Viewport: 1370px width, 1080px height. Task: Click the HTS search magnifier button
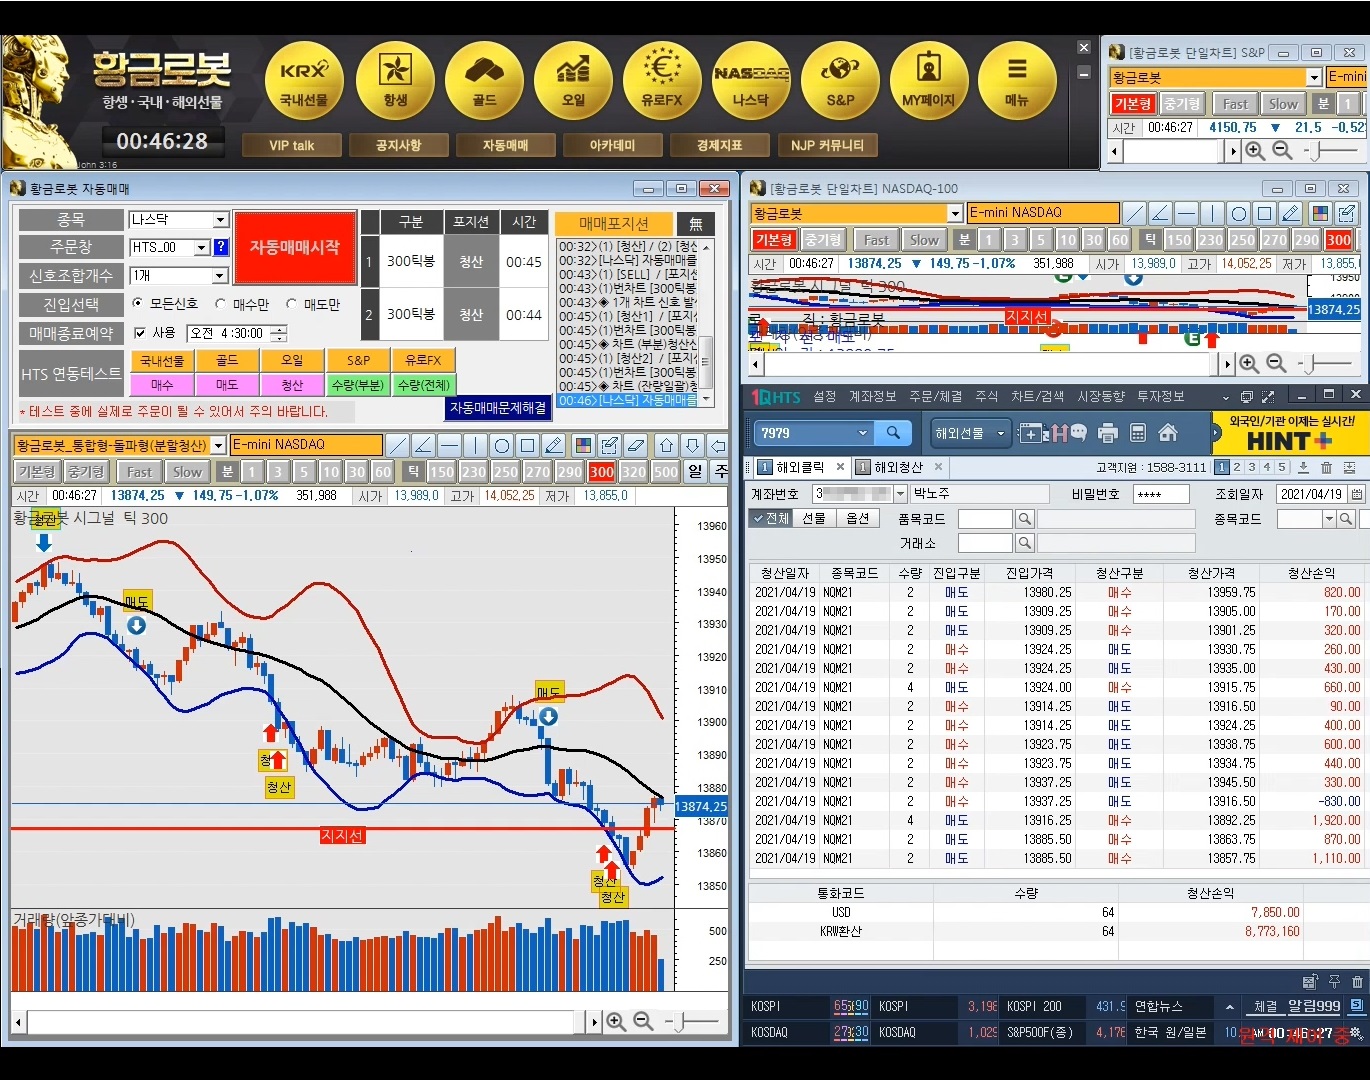point(893,432)
